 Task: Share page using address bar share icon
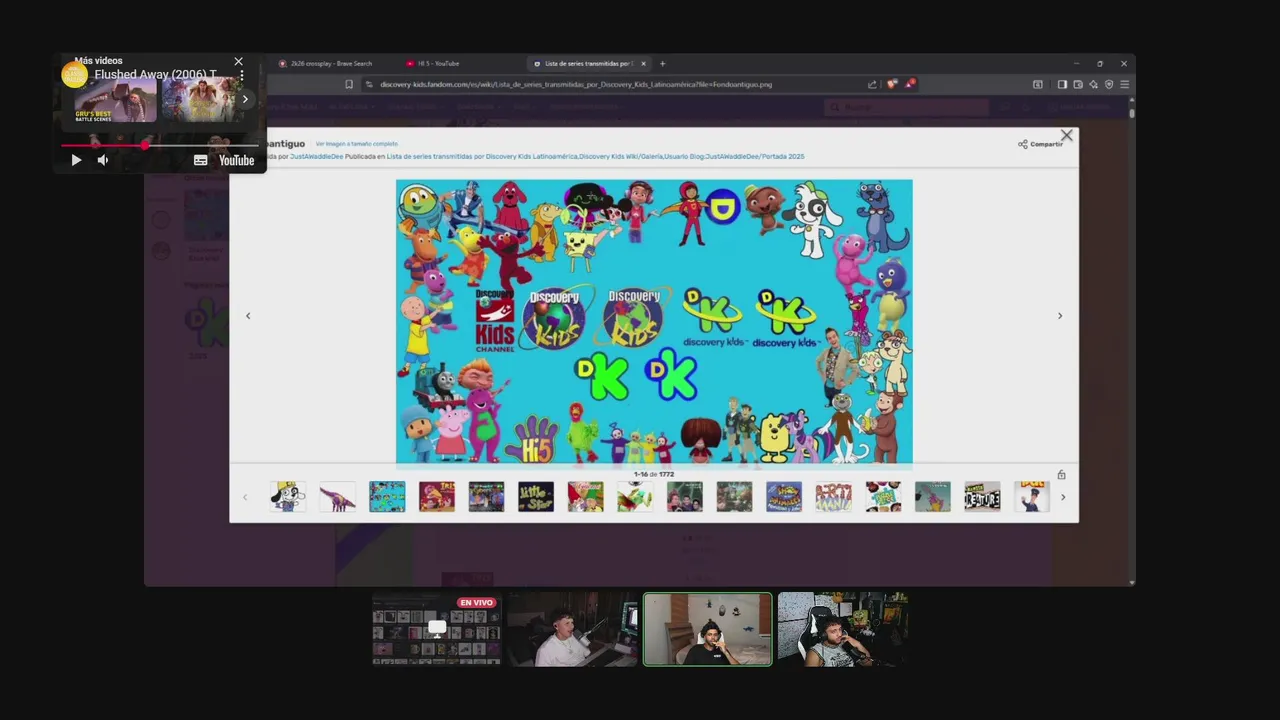[x=872, y=84]
